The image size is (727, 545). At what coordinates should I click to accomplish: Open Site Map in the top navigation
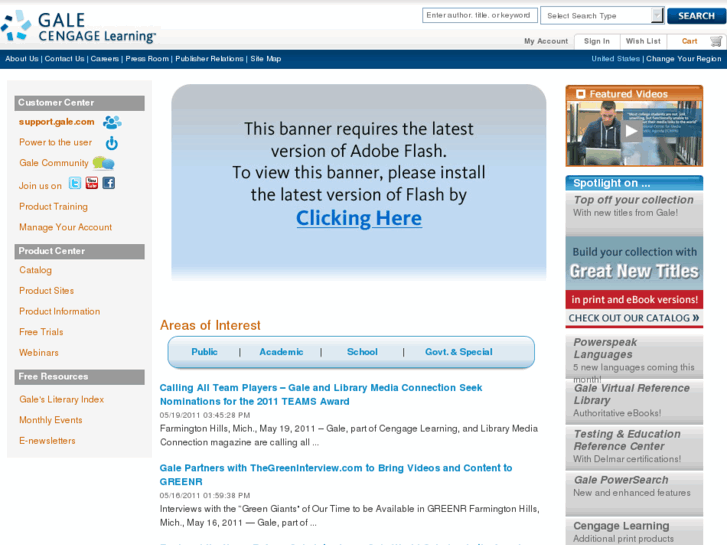click(x=266, y=59)
